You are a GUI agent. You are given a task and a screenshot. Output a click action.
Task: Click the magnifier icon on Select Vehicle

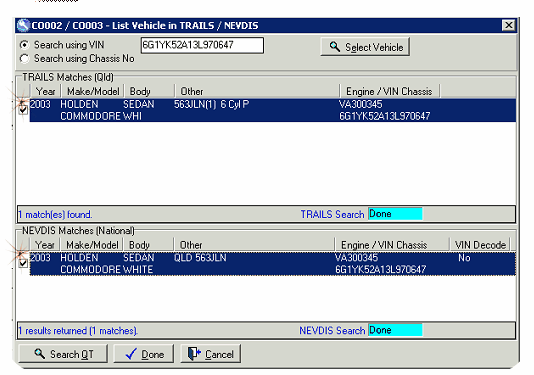(x=334, y=47)
